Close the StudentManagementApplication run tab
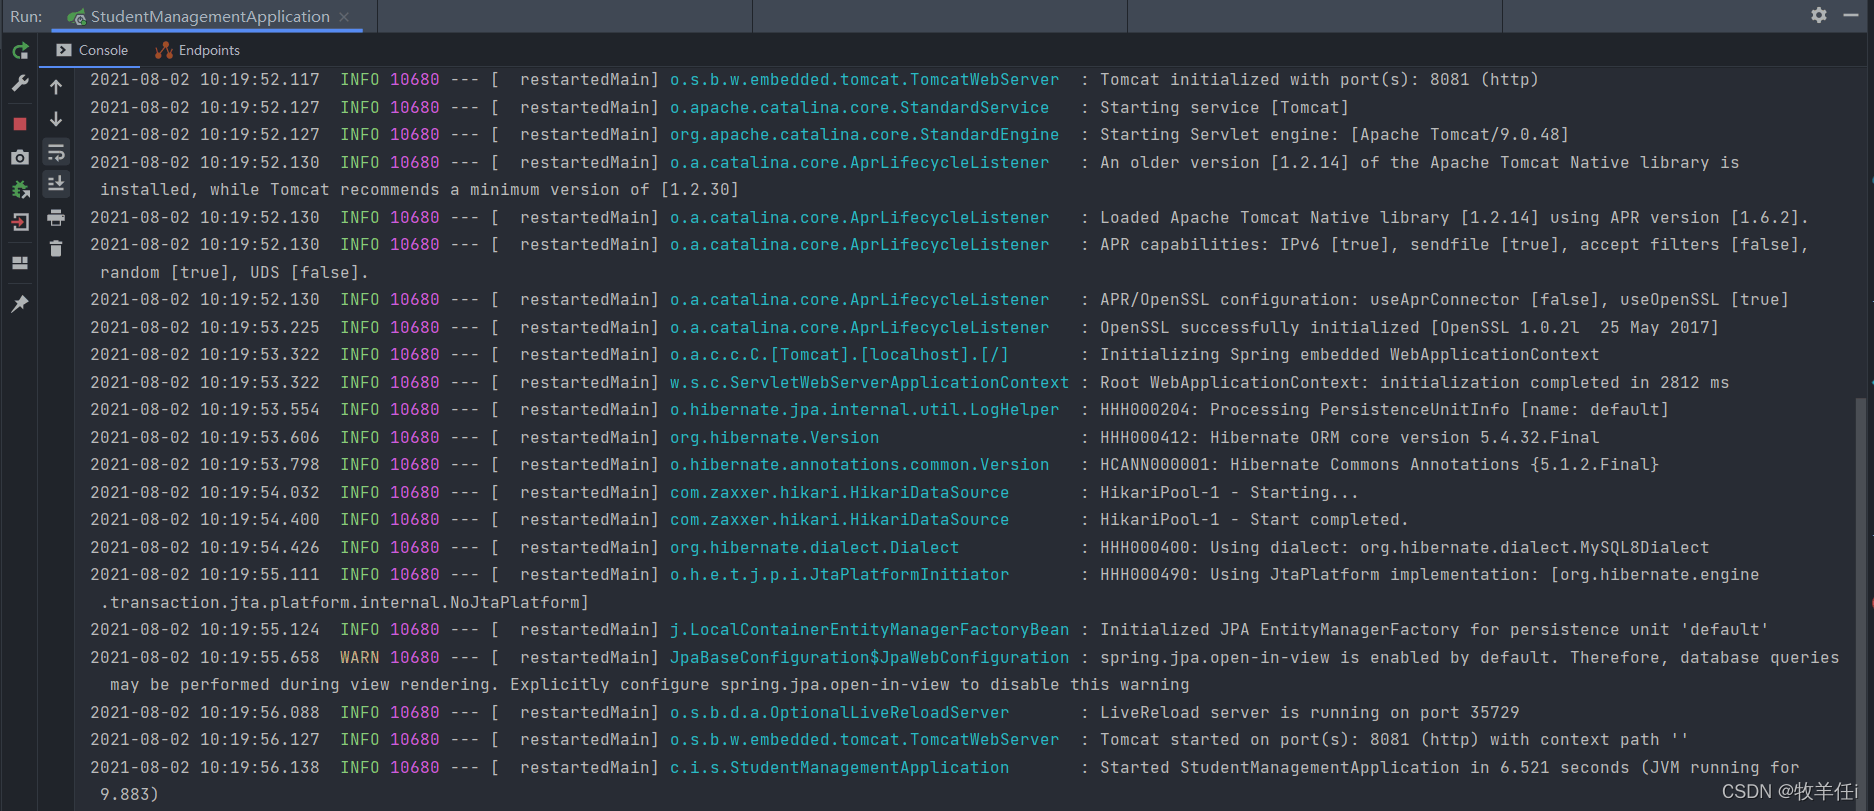 point(345,16)
